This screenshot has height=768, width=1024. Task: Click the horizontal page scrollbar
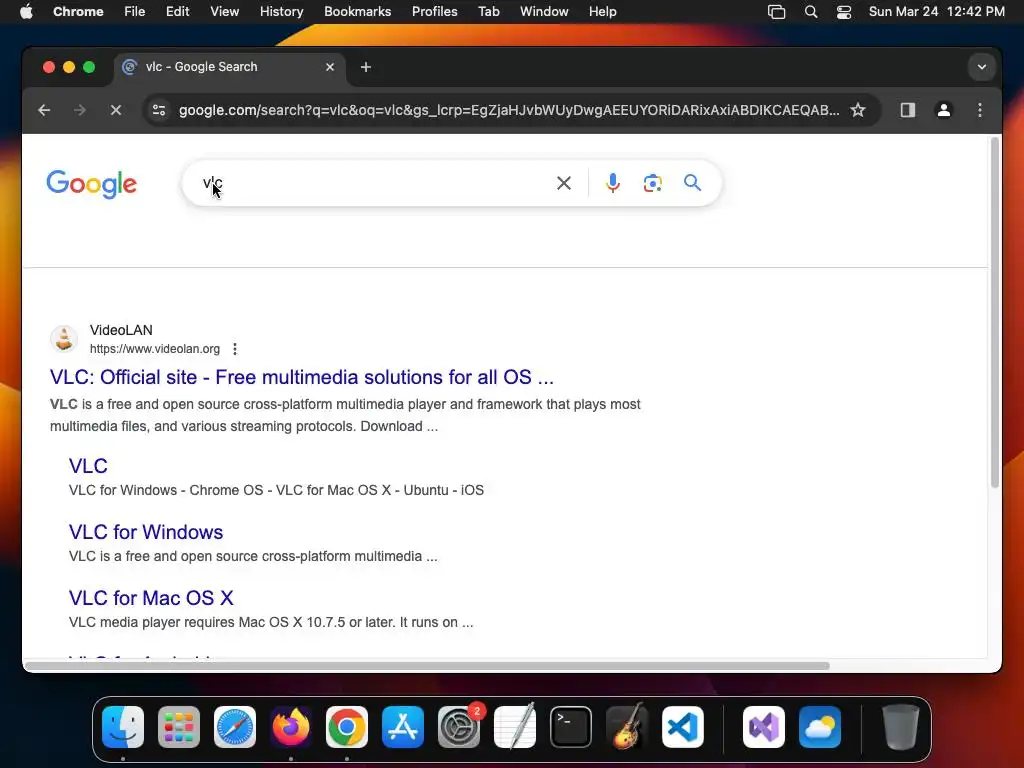point(427,666)
